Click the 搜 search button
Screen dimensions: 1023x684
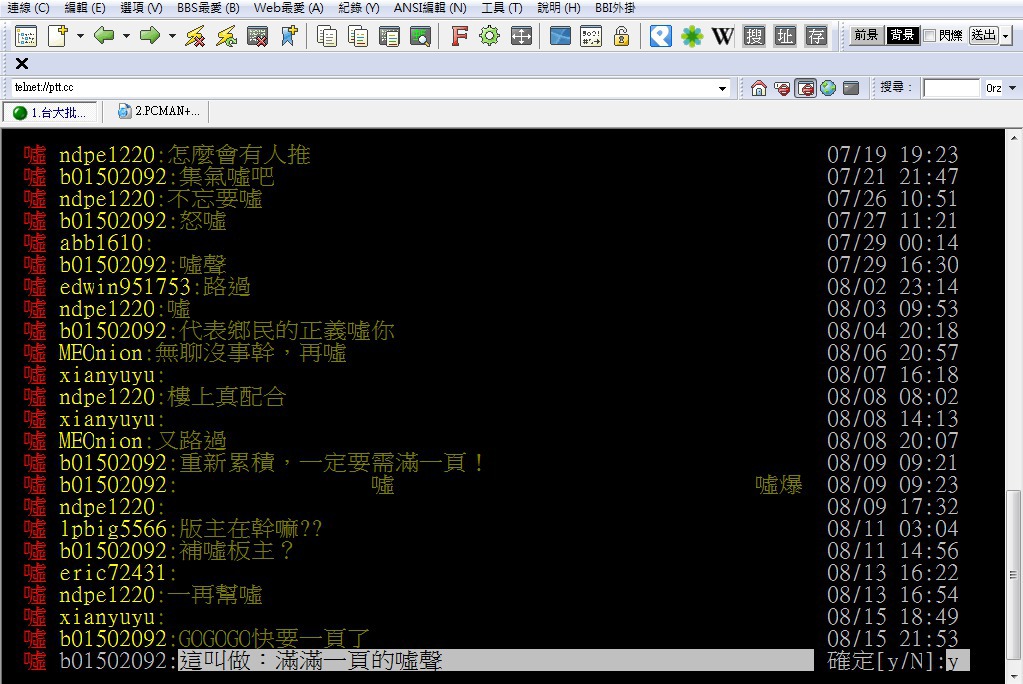[x=754, y=36]
